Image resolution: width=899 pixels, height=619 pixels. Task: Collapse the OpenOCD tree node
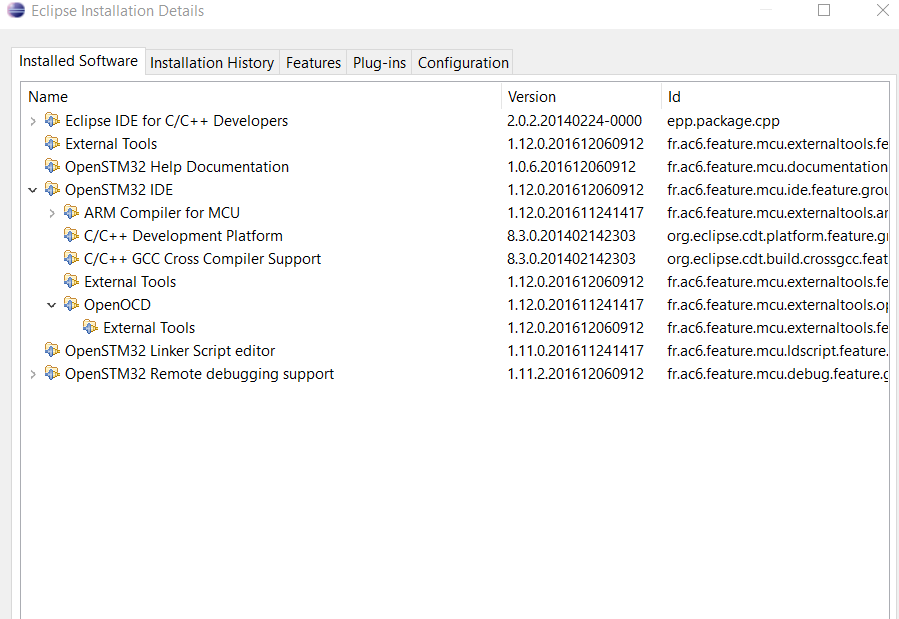click(x=52, y=305)
